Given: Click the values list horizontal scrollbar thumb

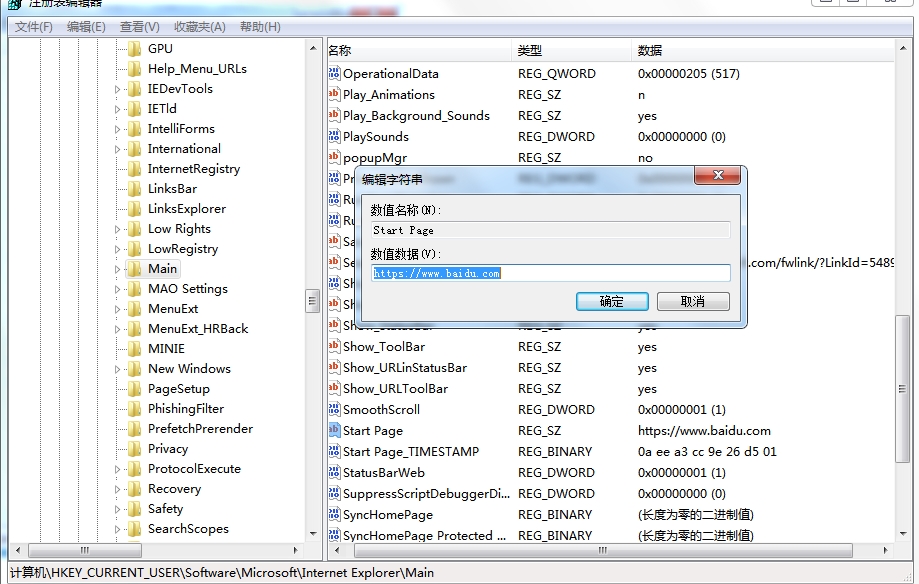Looking at the screenshot, I should click(603, 551).
